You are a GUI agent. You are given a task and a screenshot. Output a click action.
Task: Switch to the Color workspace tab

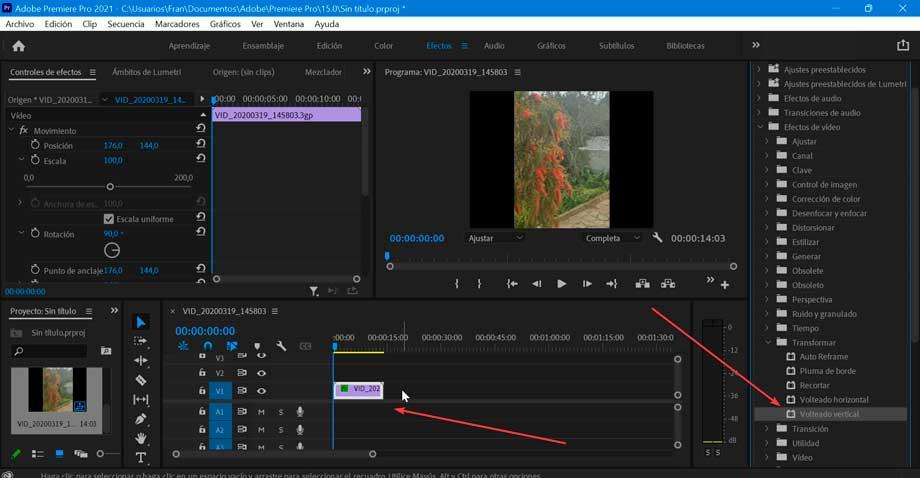(384, 46)
